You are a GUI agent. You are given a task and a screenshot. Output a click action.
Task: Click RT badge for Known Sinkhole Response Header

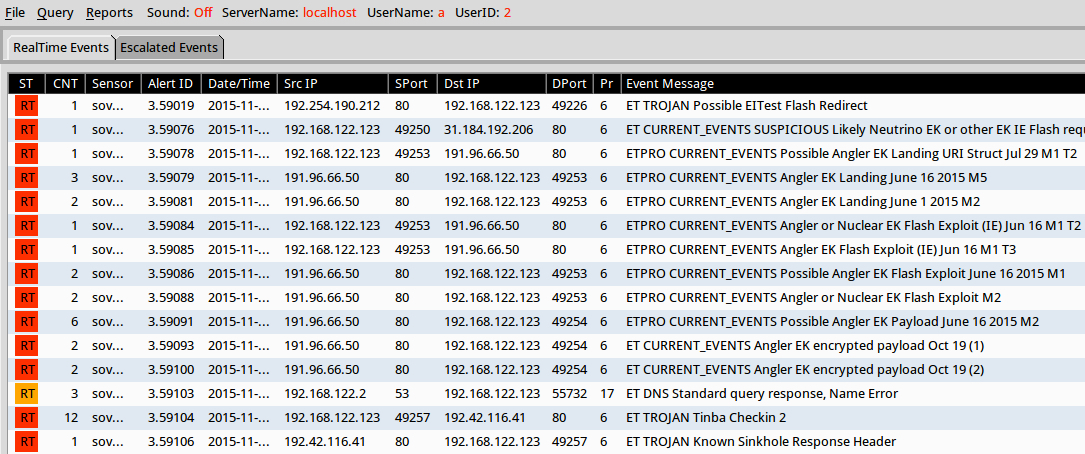[27, 441]
